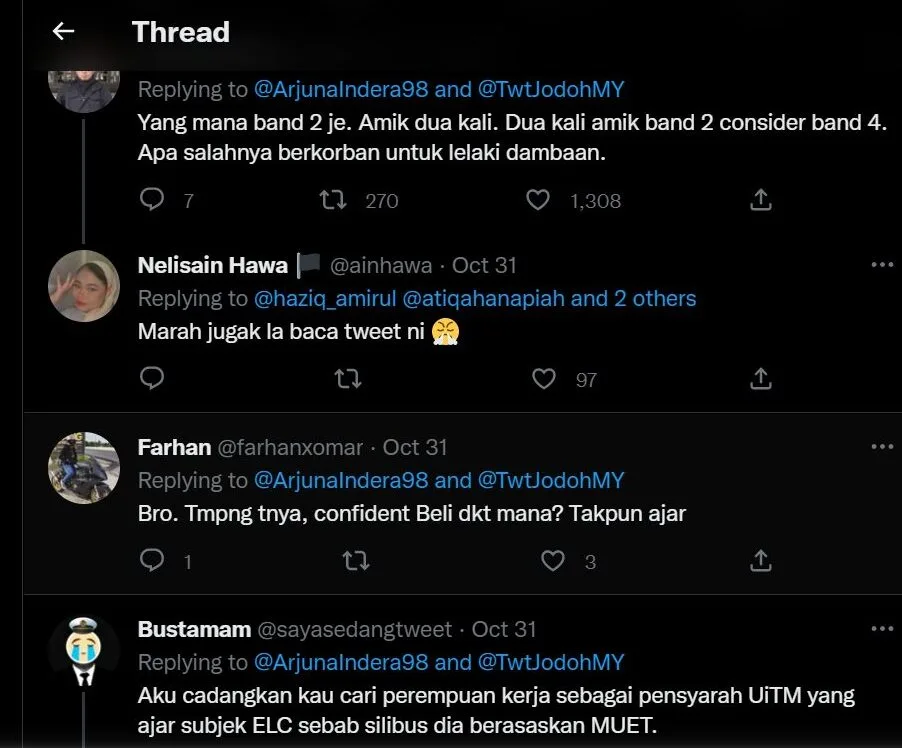Reply to the band 2 tweet
Image resolution: width=902 pixels, height=748 pixels.
pyautogui.click(x=152, y=200)
